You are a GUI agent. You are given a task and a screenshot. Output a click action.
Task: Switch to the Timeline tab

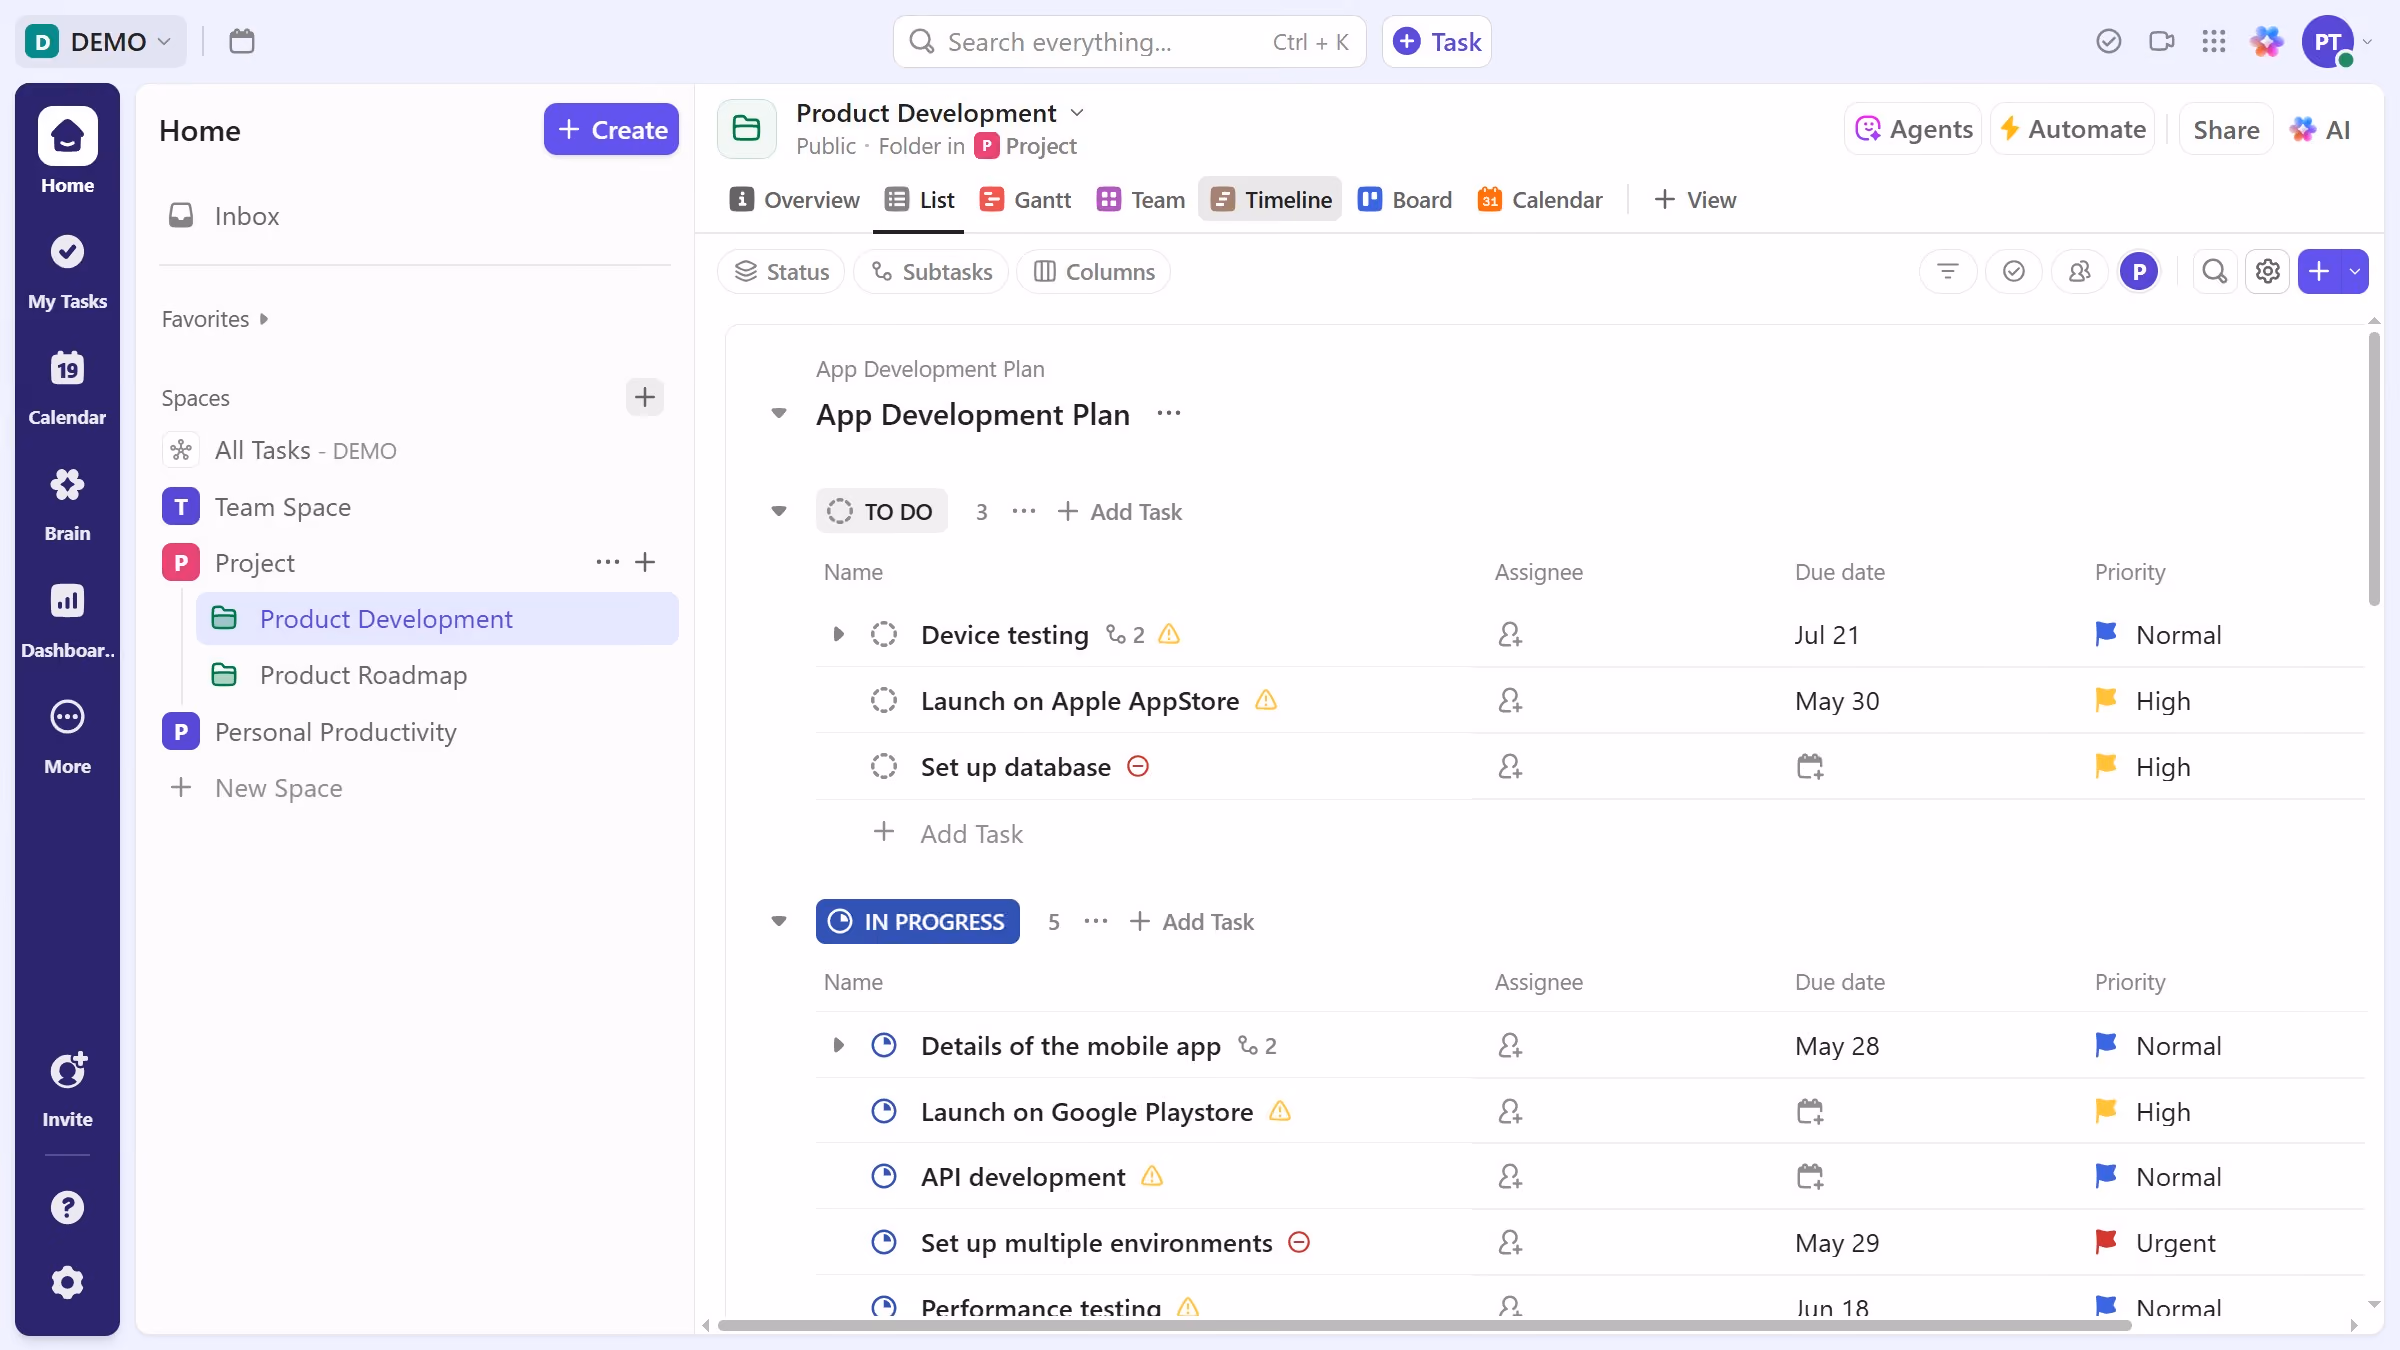coord(1270,200)
